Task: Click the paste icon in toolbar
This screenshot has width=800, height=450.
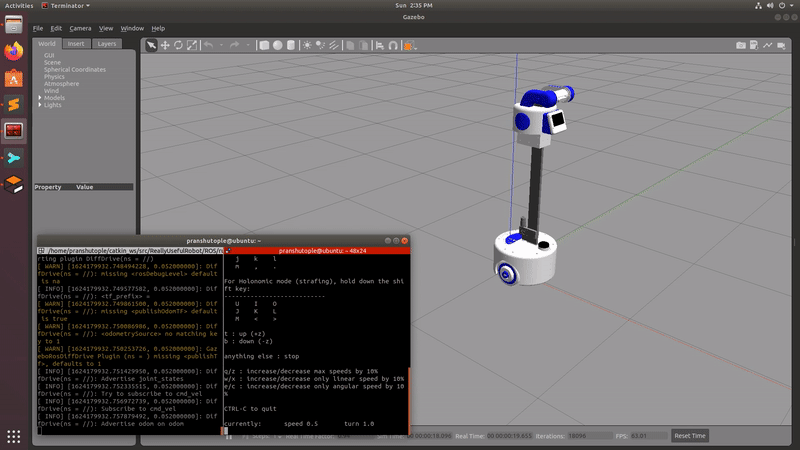Action: click(363, 45)
